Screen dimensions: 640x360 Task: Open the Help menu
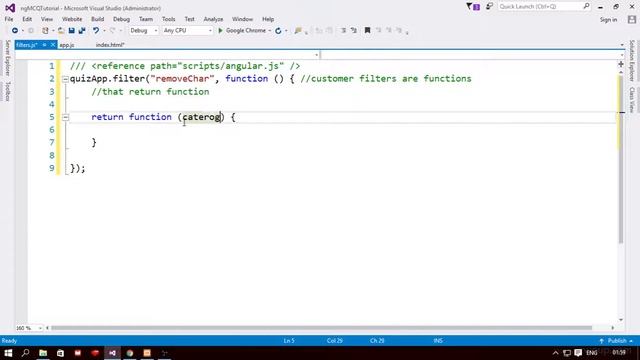point(268,19)
